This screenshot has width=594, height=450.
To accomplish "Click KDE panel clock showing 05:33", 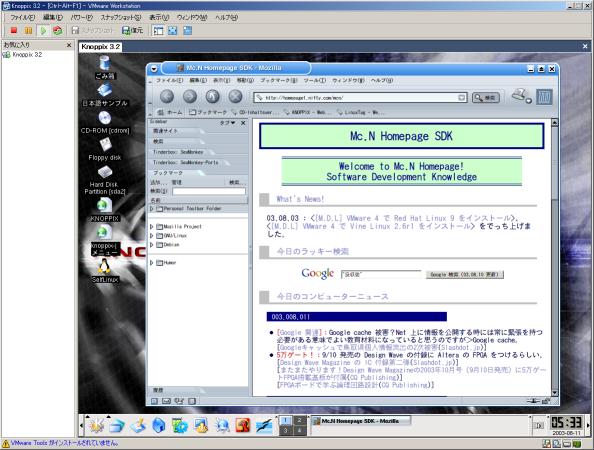I will tap(566, 422).
